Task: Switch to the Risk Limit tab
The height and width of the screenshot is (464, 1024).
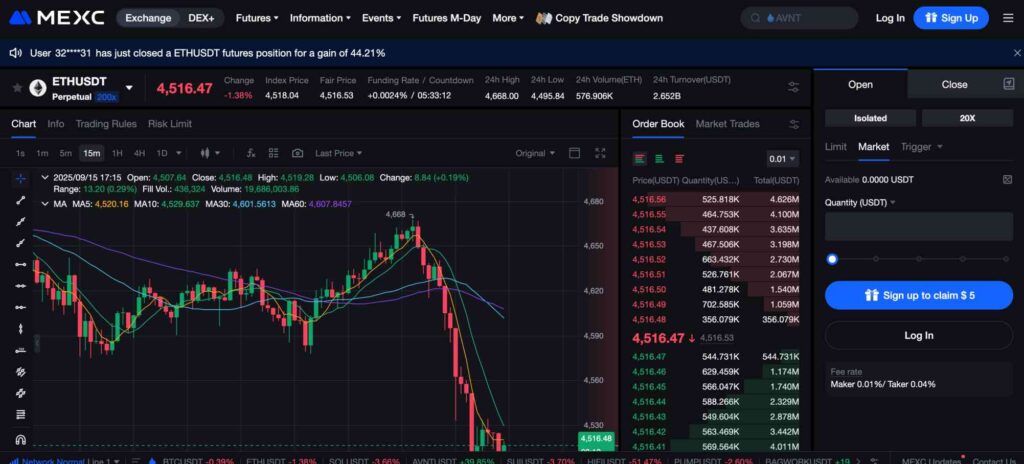Action: coord(170,124)
